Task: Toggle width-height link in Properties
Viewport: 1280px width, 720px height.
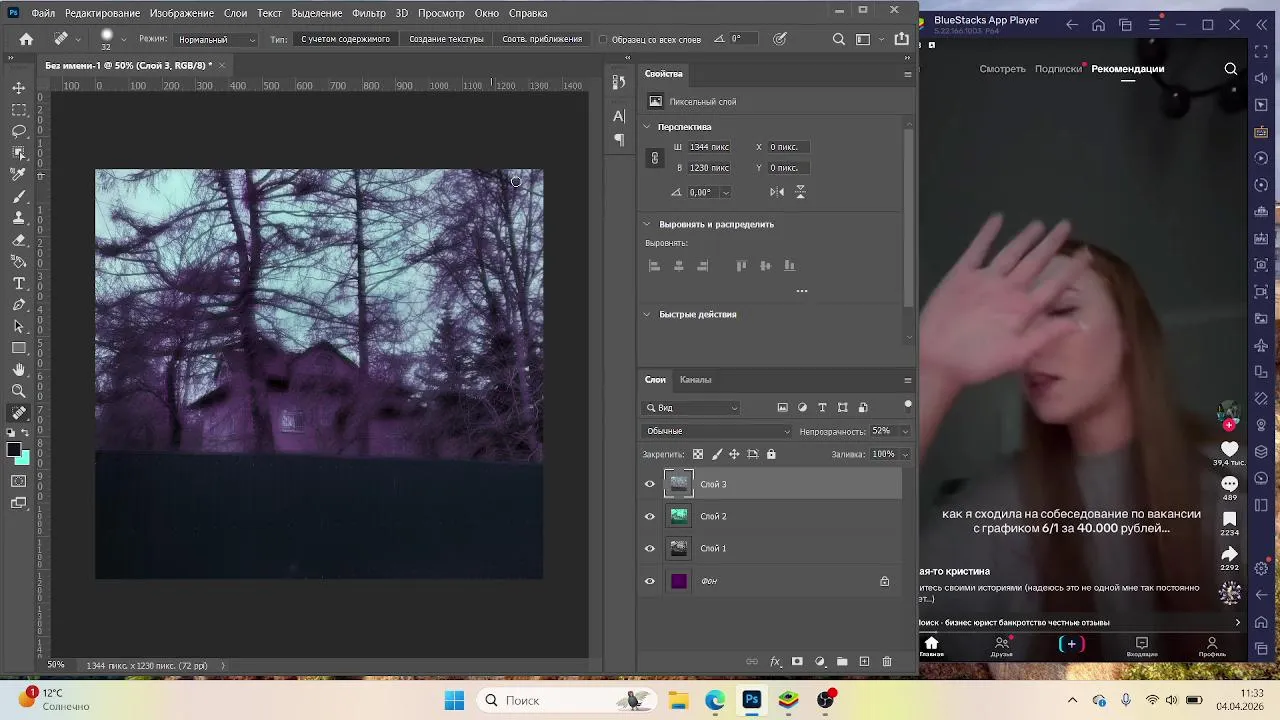Action: tap(655, 158)
